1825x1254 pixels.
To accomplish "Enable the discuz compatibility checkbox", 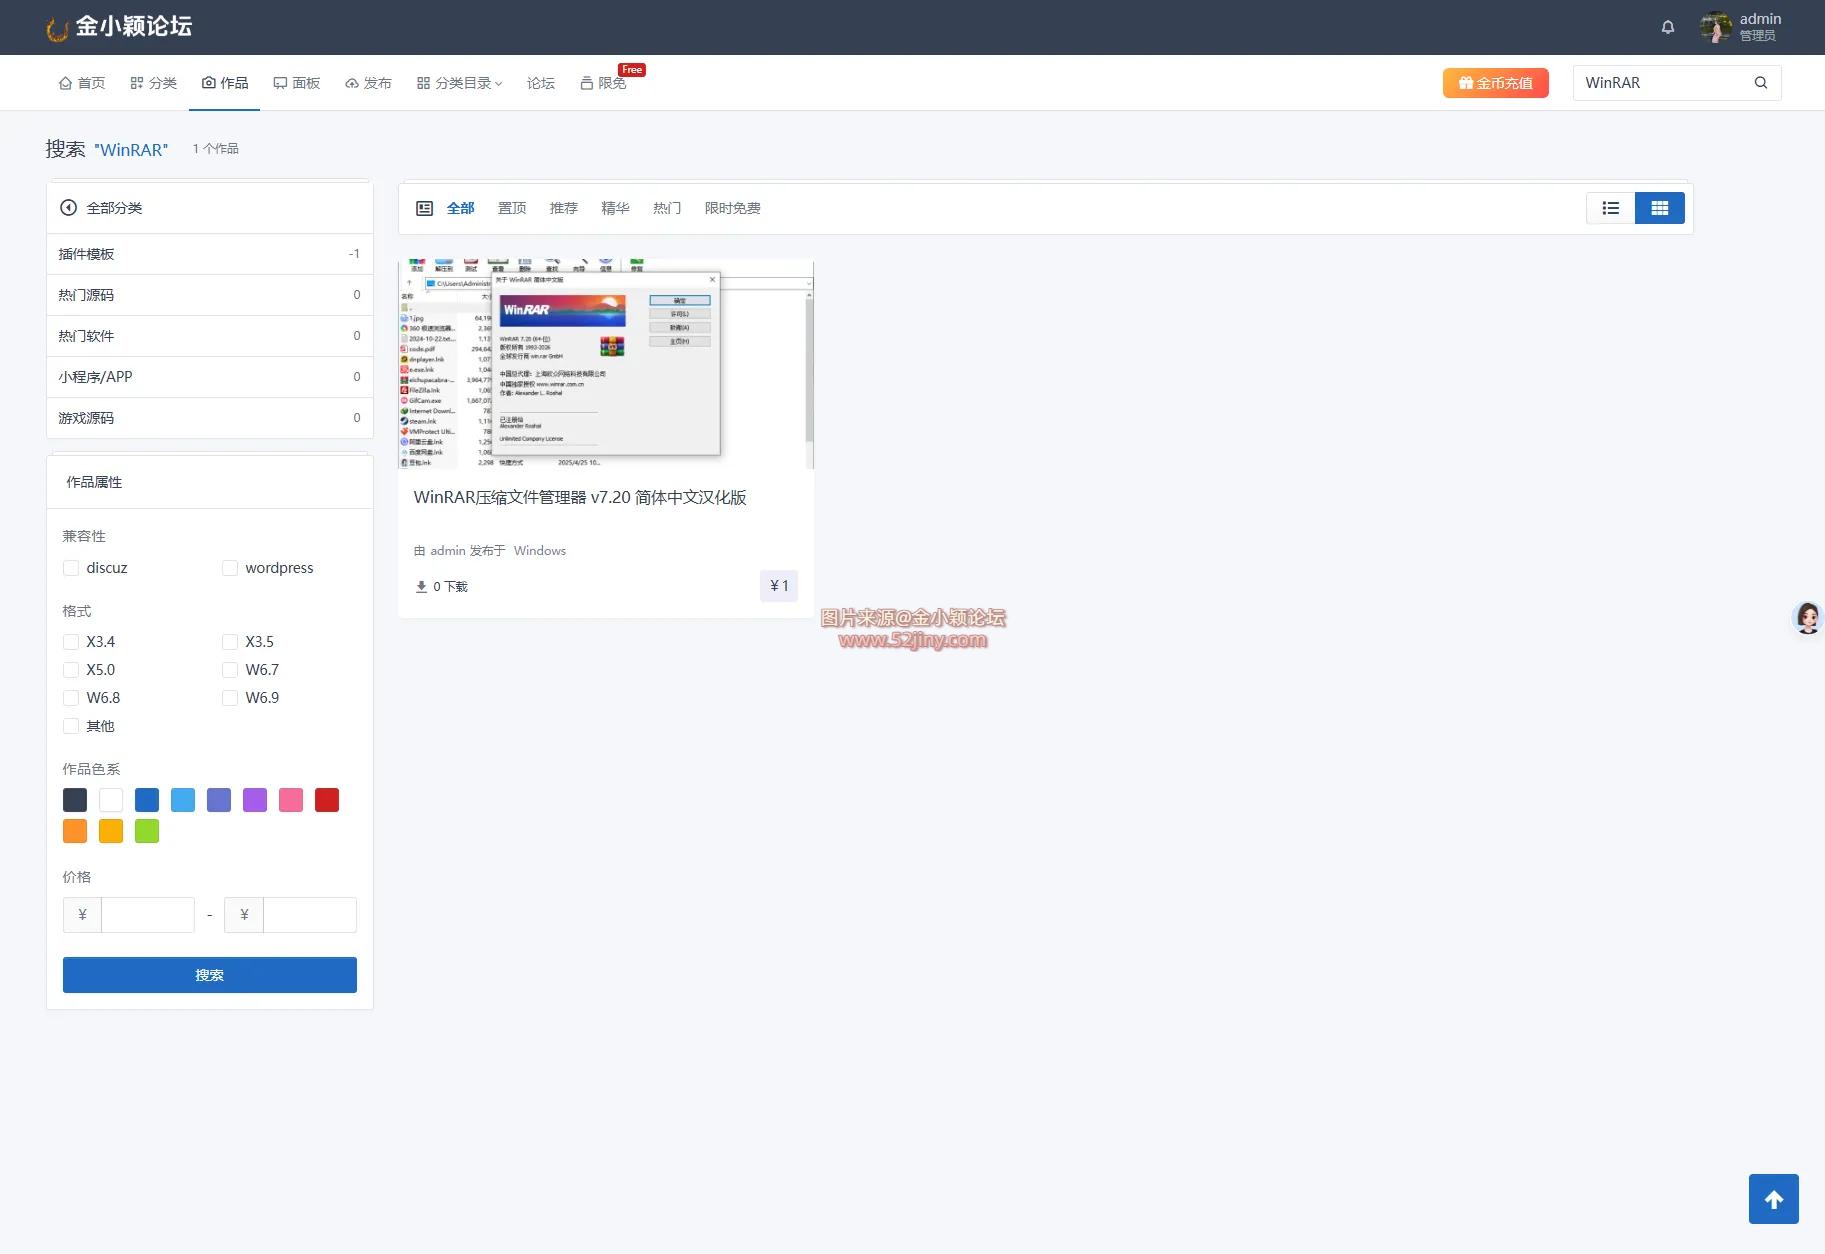I will pyautogui.click(x=71, y=567).
